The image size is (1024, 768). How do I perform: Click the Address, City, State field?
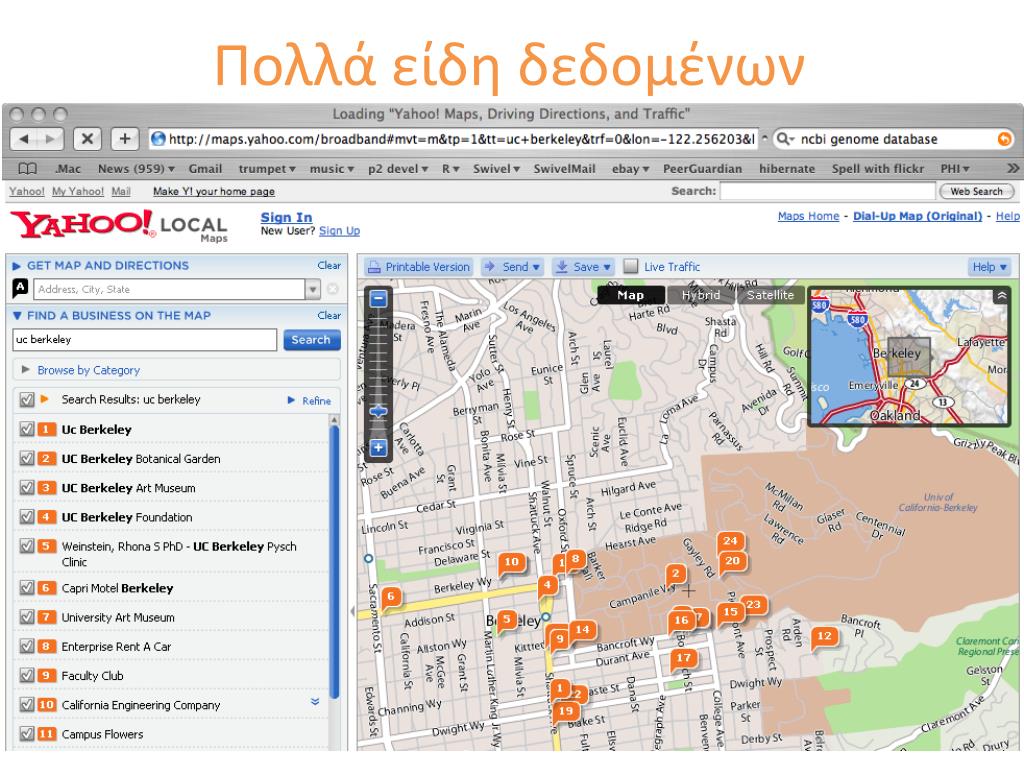[170, 289]
